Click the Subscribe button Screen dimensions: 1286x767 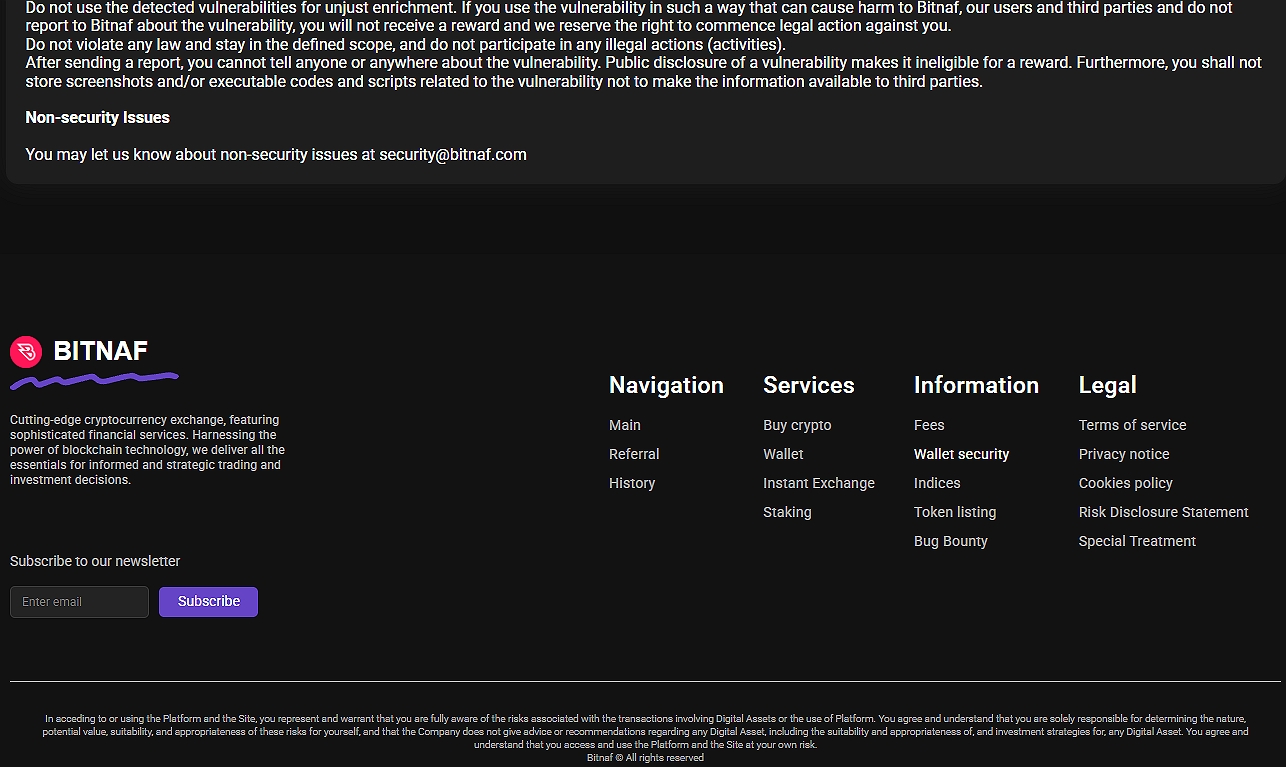(208, 602)
